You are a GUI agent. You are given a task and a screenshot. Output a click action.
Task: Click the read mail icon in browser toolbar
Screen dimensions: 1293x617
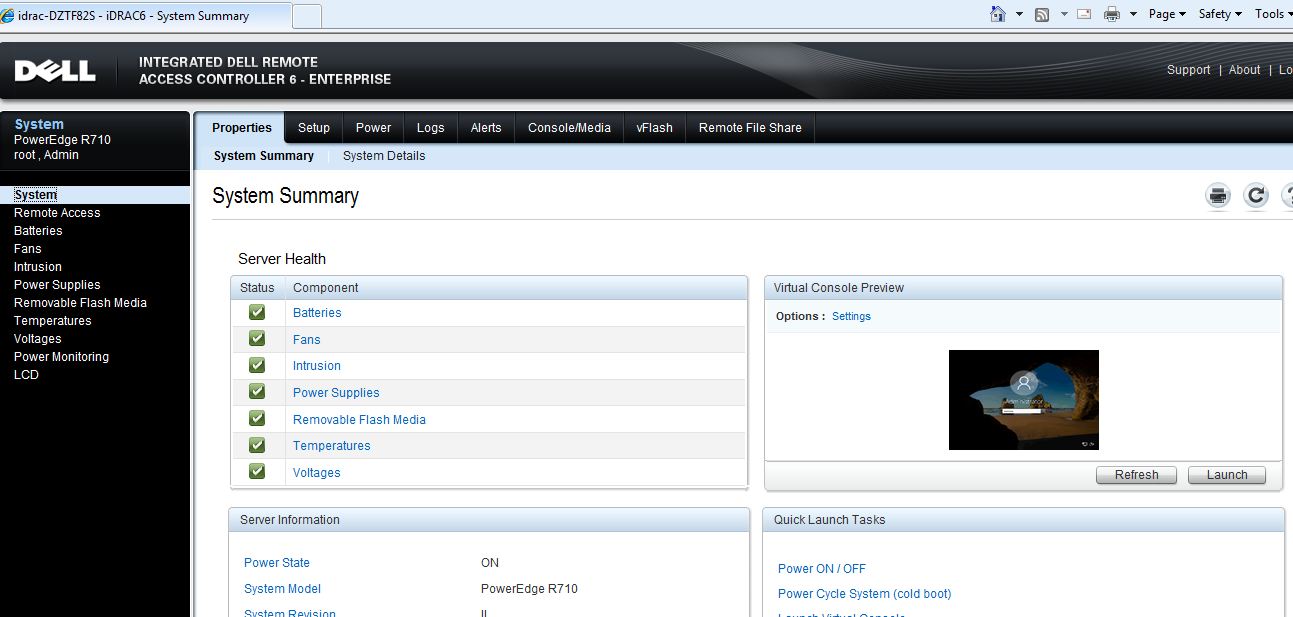[x=1083, y=14]
